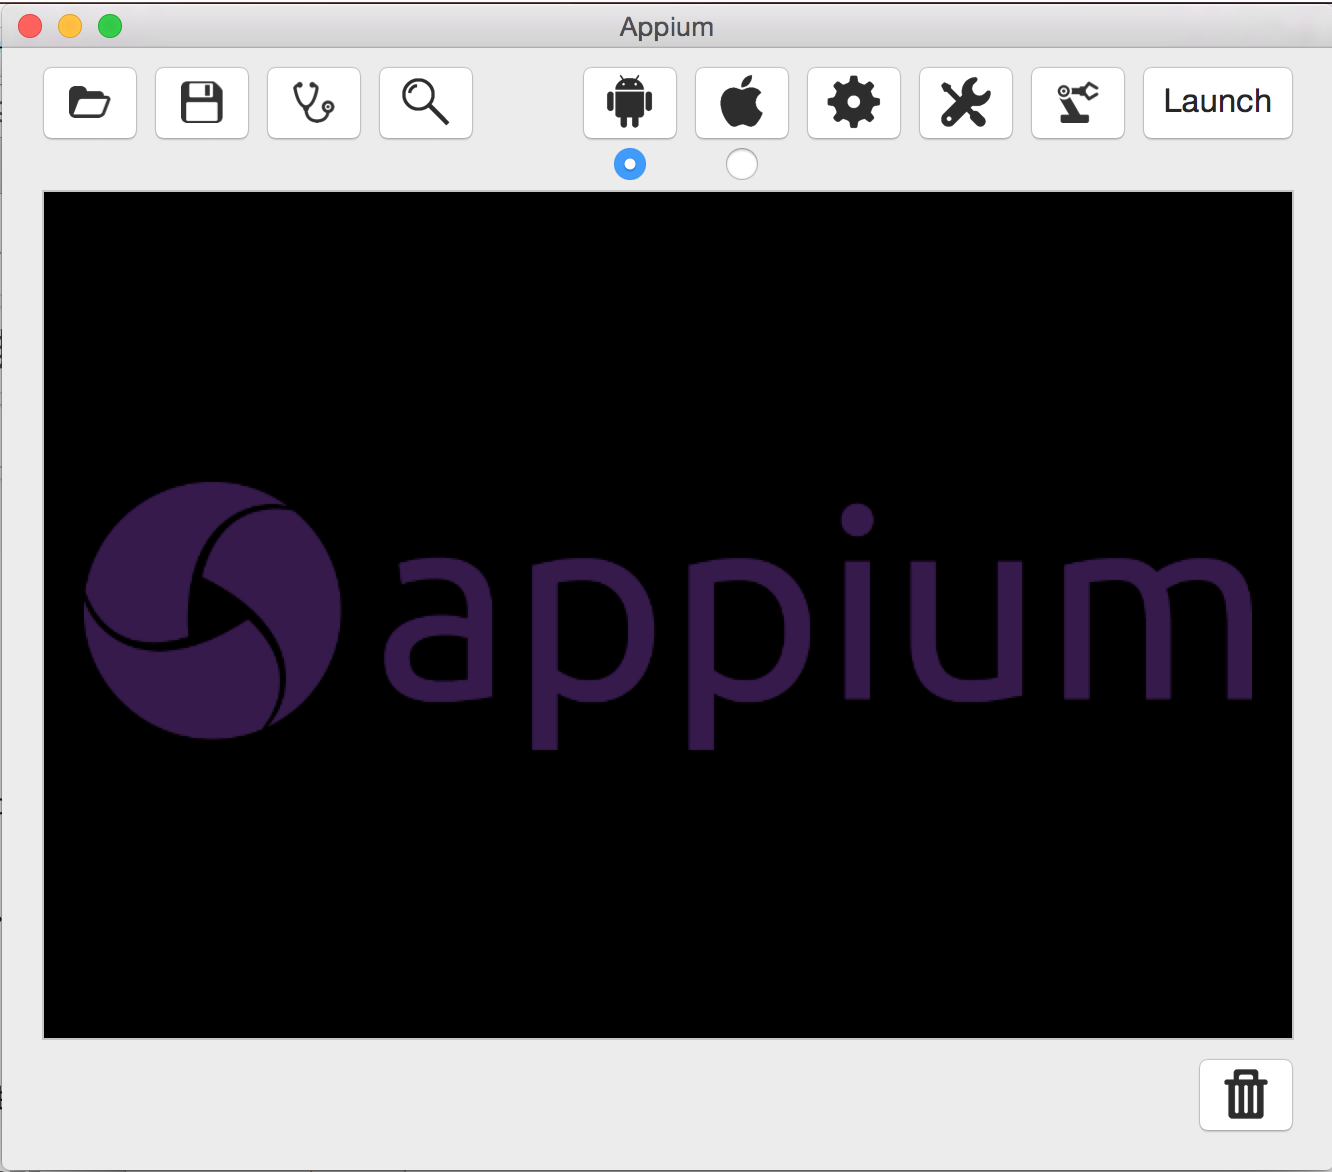The image size is (1332, 1172).
Task: Open the Appium Inspector magnifier
Action: point(425,102)
